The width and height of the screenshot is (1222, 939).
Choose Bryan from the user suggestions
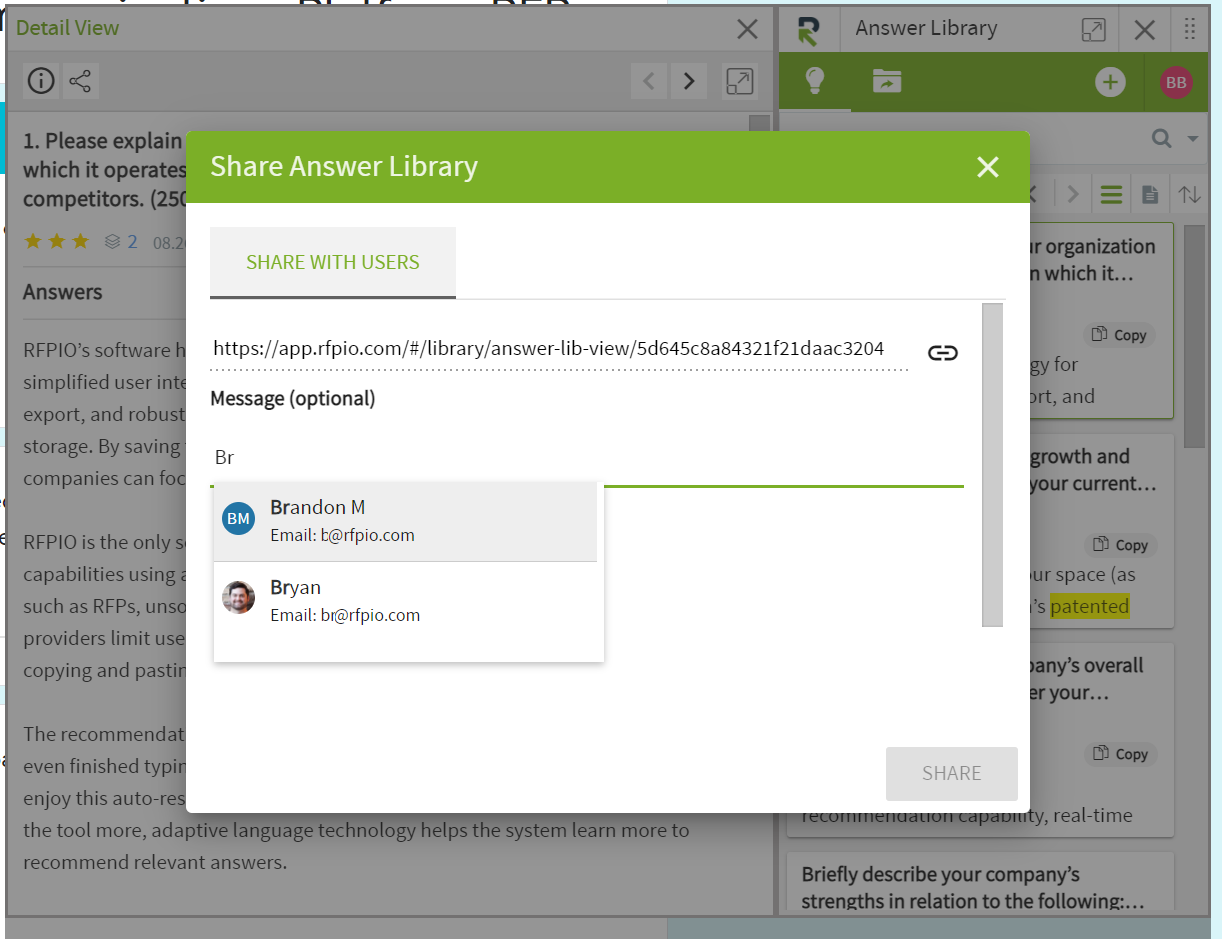(x=405, y=601)
